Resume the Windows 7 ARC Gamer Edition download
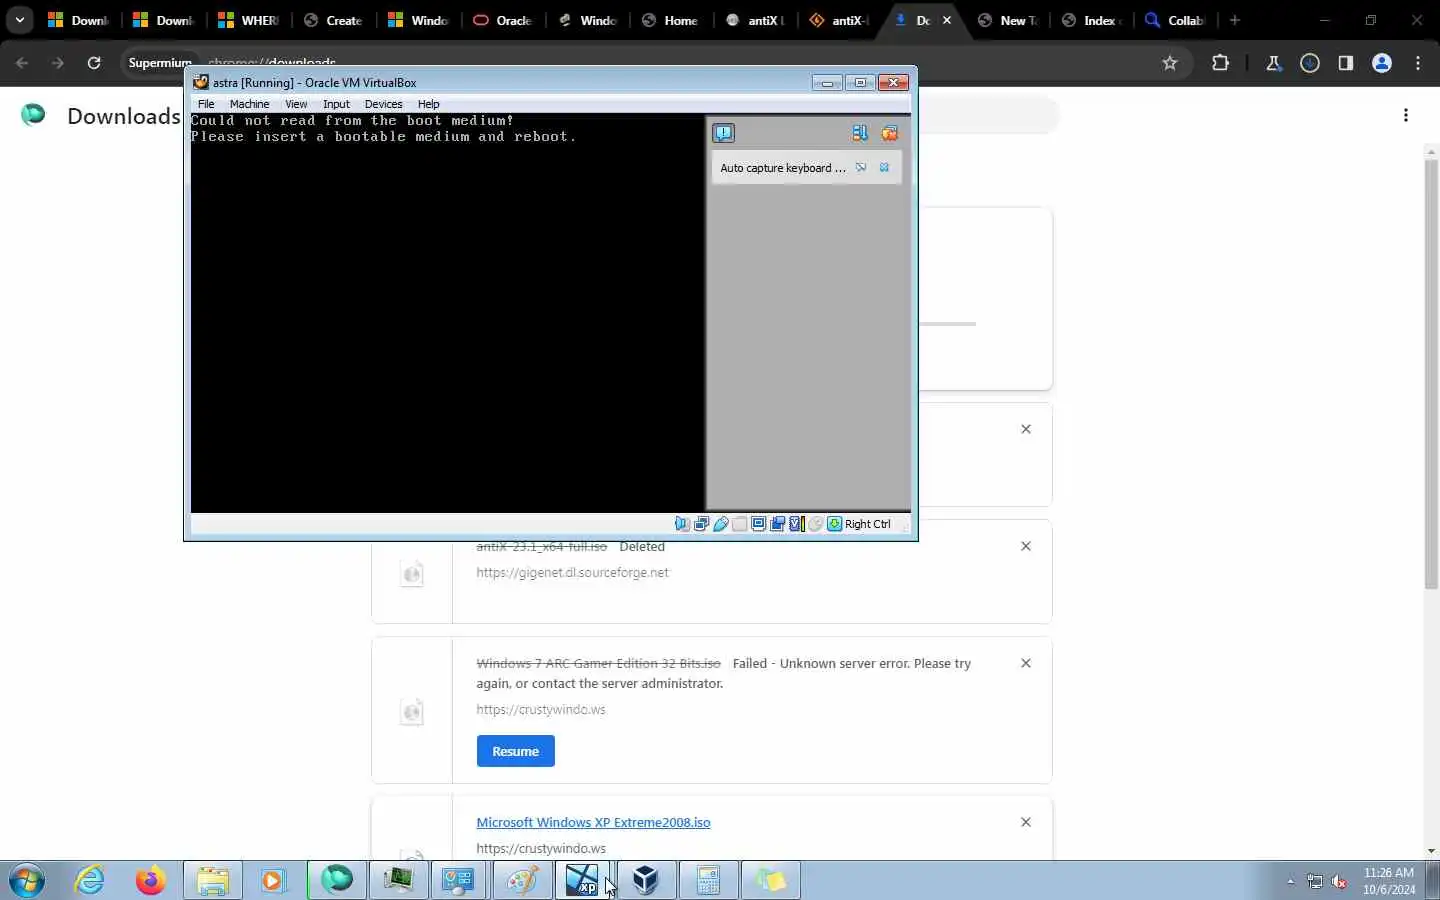The height and width of the screenshot is (900, 1440). 515,751
